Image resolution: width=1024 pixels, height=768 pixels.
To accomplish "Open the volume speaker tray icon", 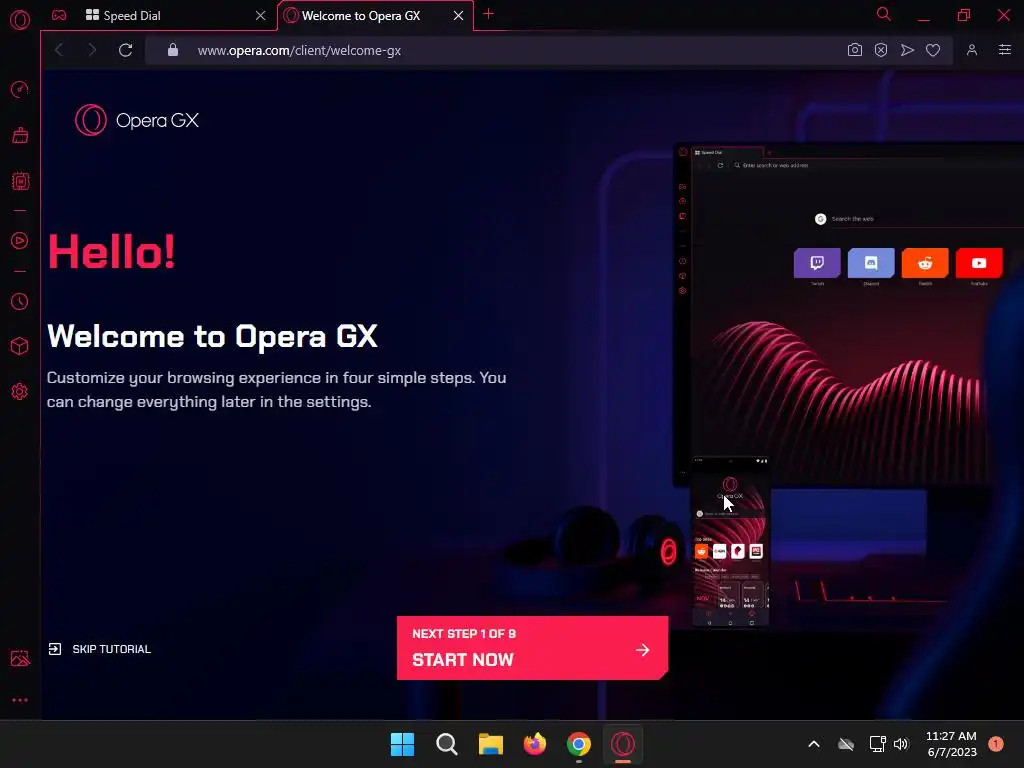I will tap(901, 744).
